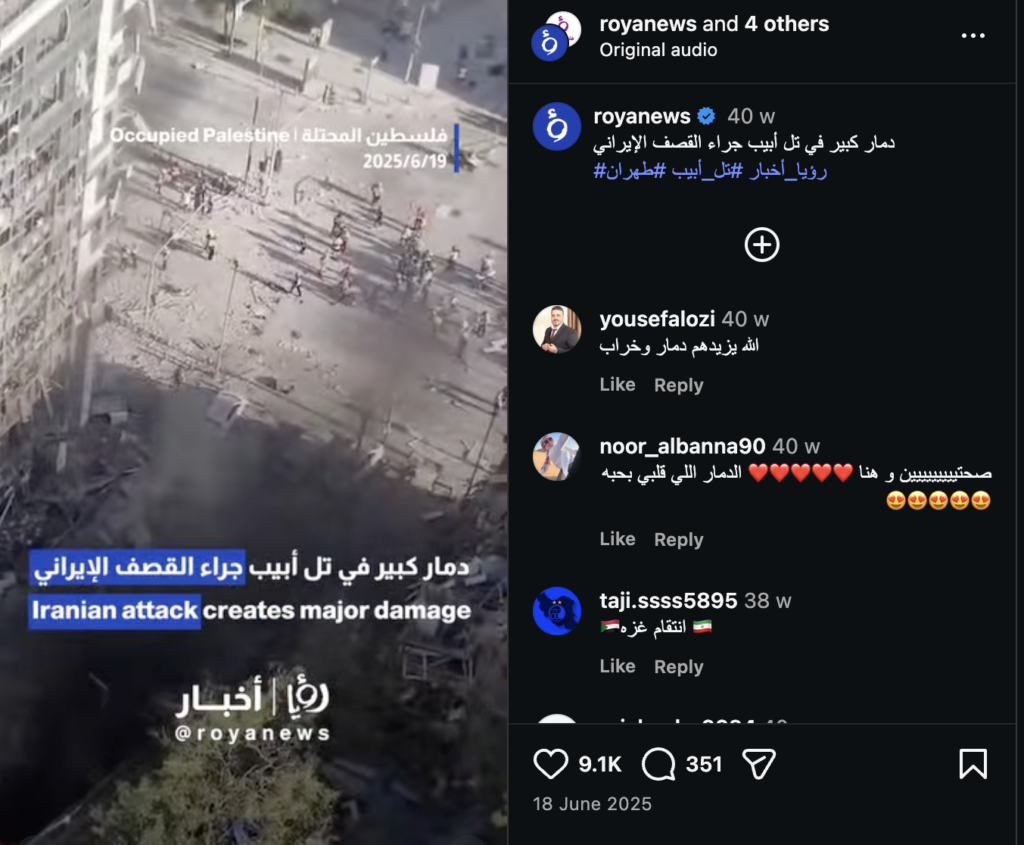Screen dimensions: 1024x845
Task: Open the royanews username in the caption
Action: [641, 116]
